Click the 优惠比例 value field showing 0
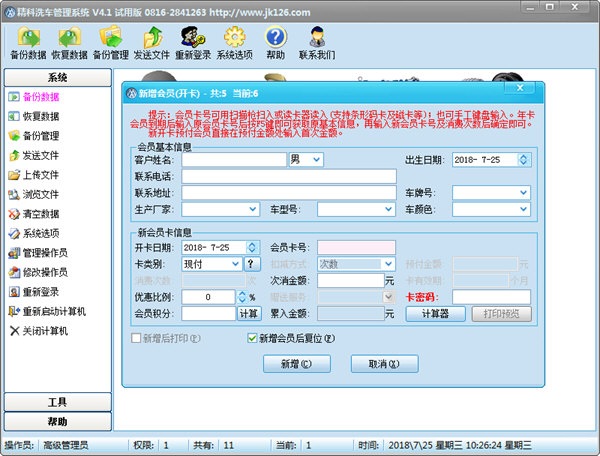Screen dimensions: 600x456 [208, 297]
